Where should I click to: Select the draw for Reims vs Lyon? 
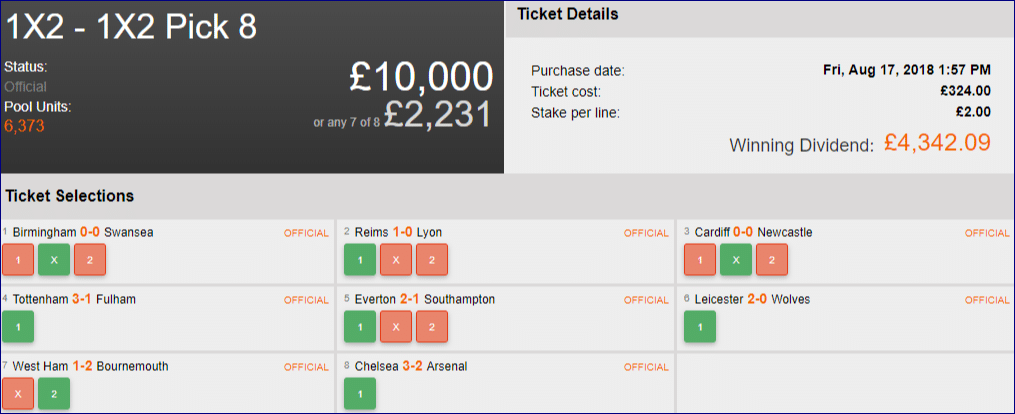pos(396,259)
